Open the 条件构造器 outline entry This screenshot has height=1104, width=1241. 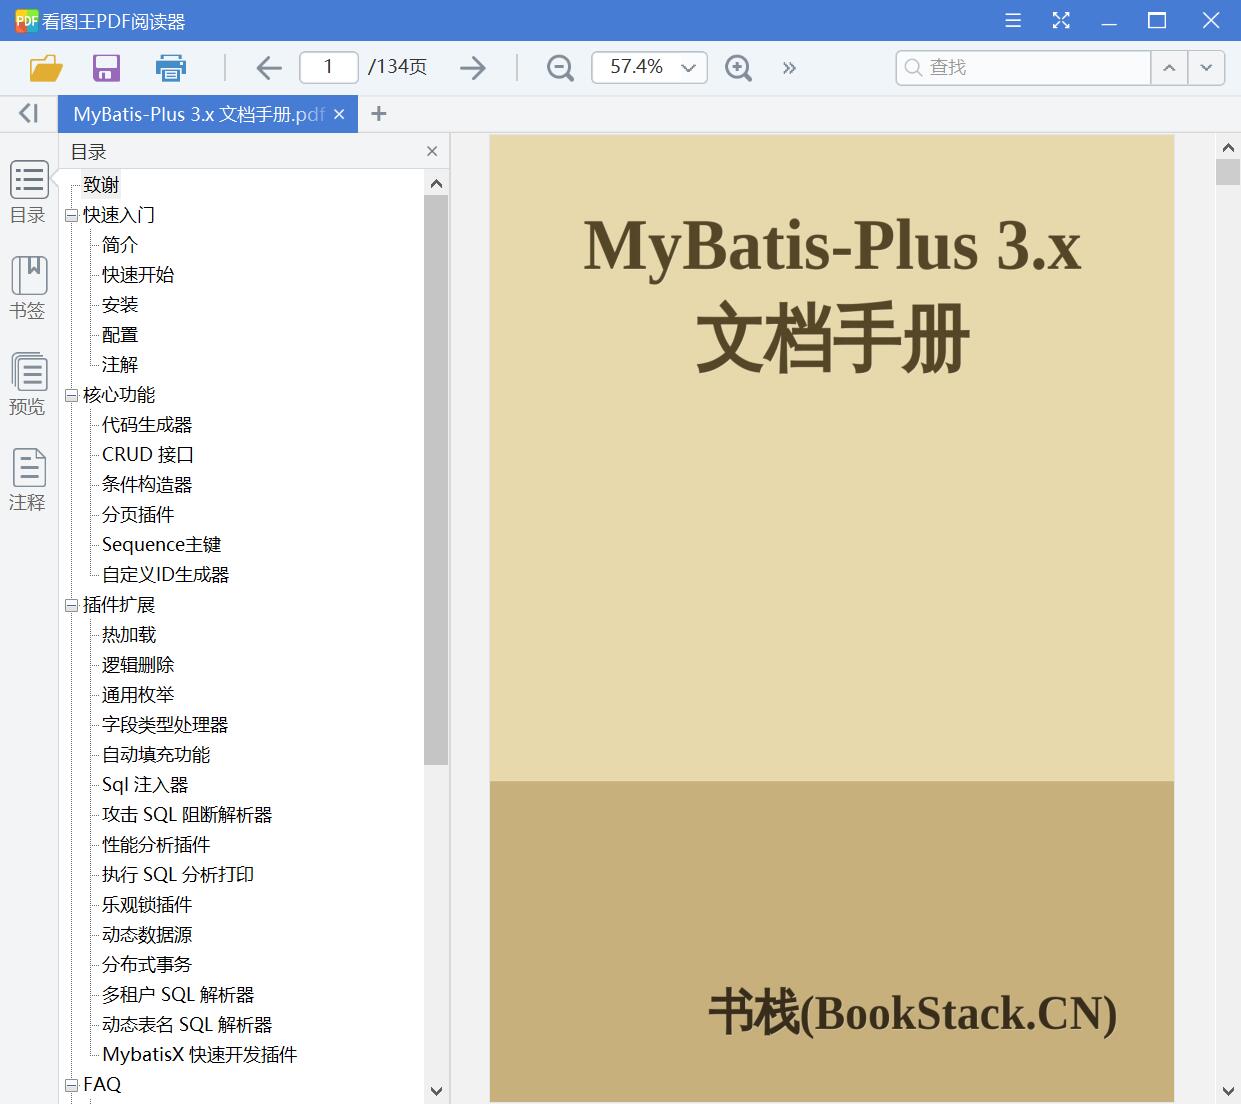147,485
